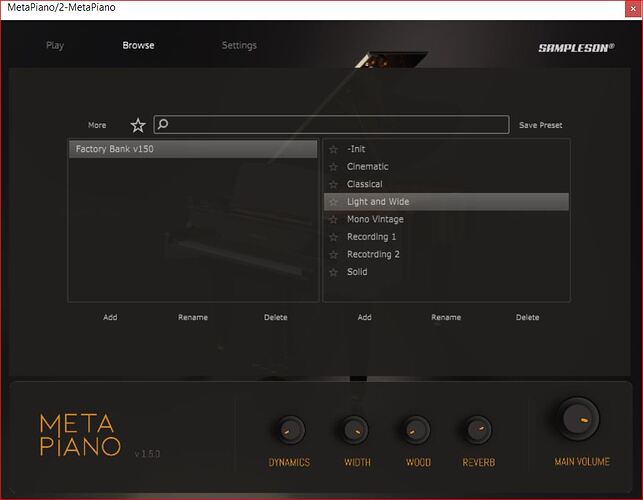Click Save Preset
Image resolution: width=643 pixels, height=500 pixels.
click(540, 125)
